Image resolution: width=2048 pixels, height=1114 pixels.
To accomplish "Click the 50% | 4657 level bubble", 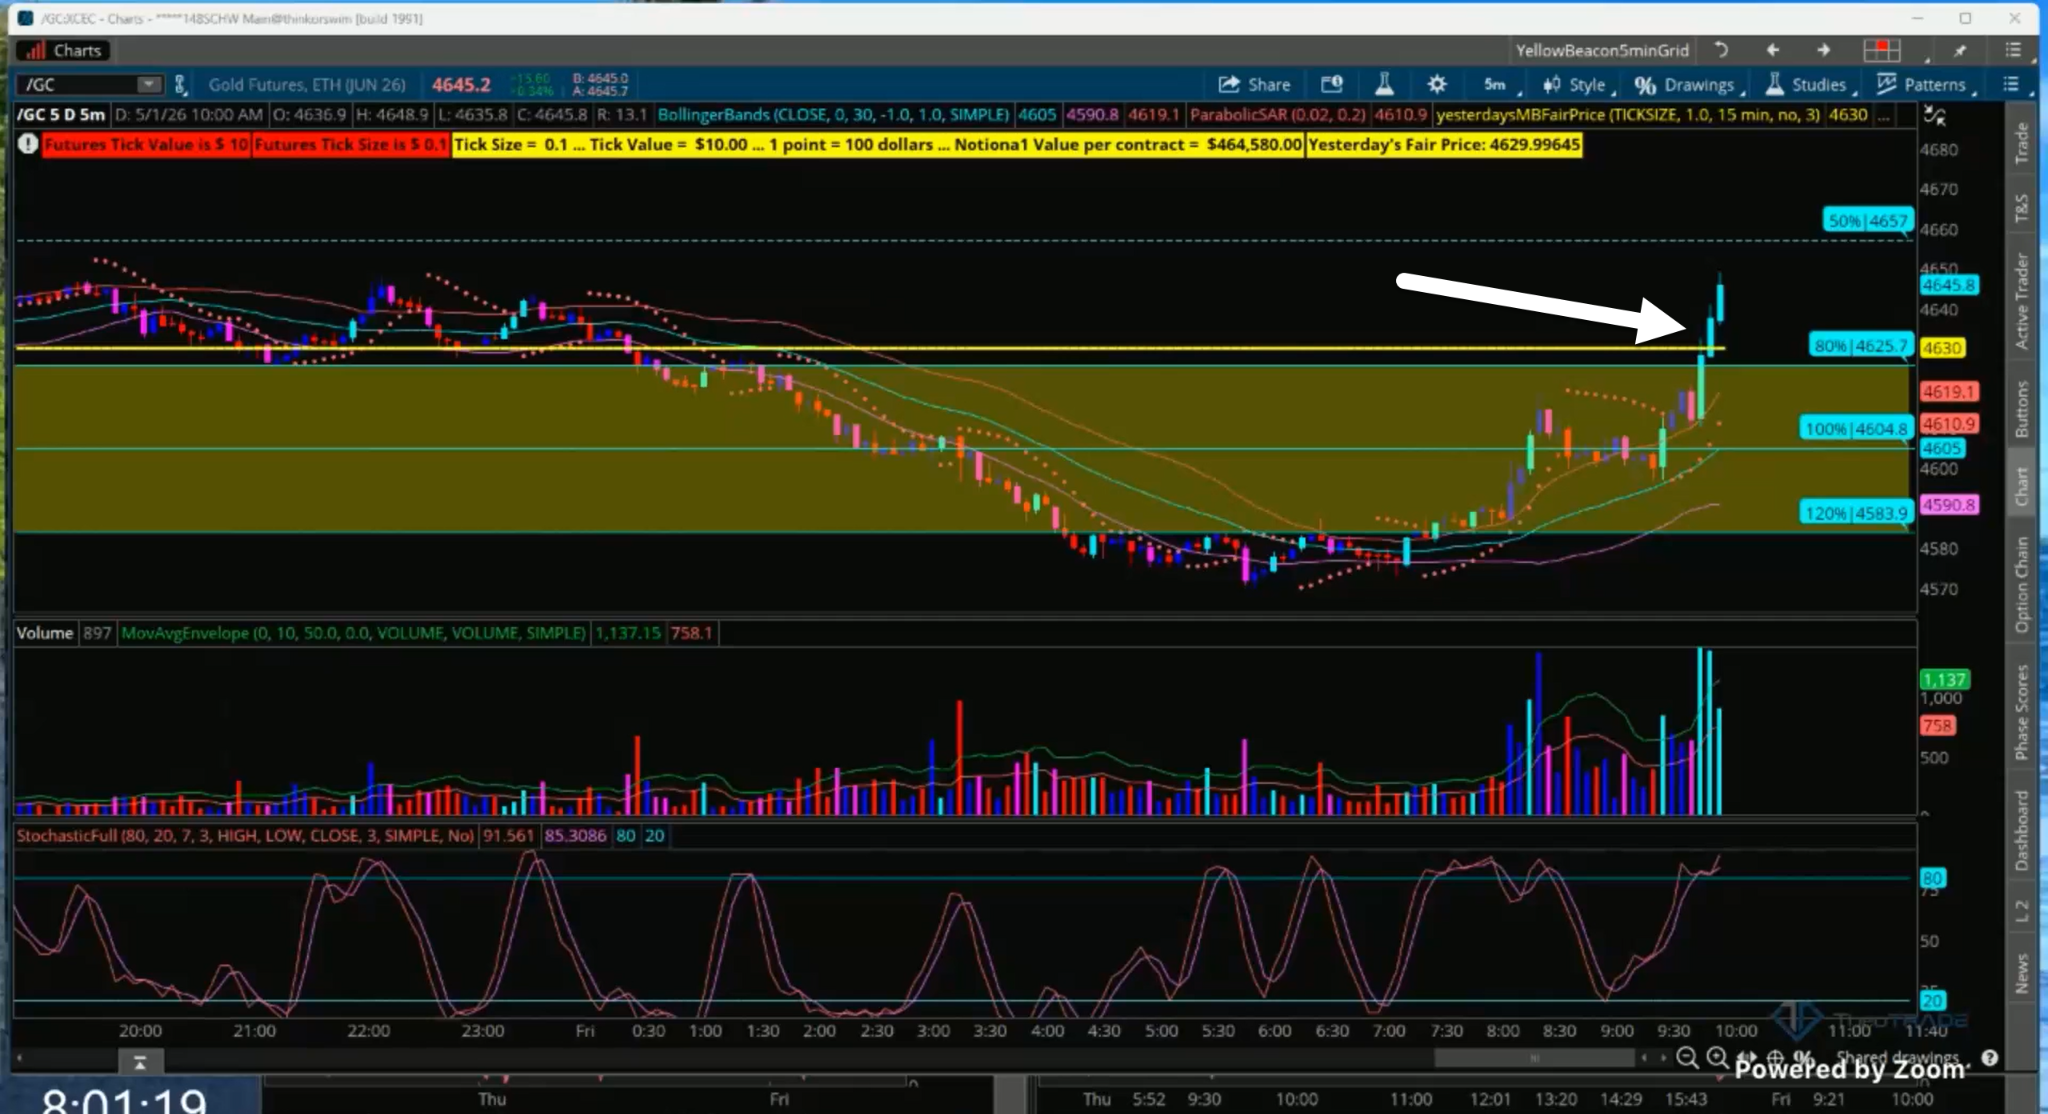I will pos(1867,220).
